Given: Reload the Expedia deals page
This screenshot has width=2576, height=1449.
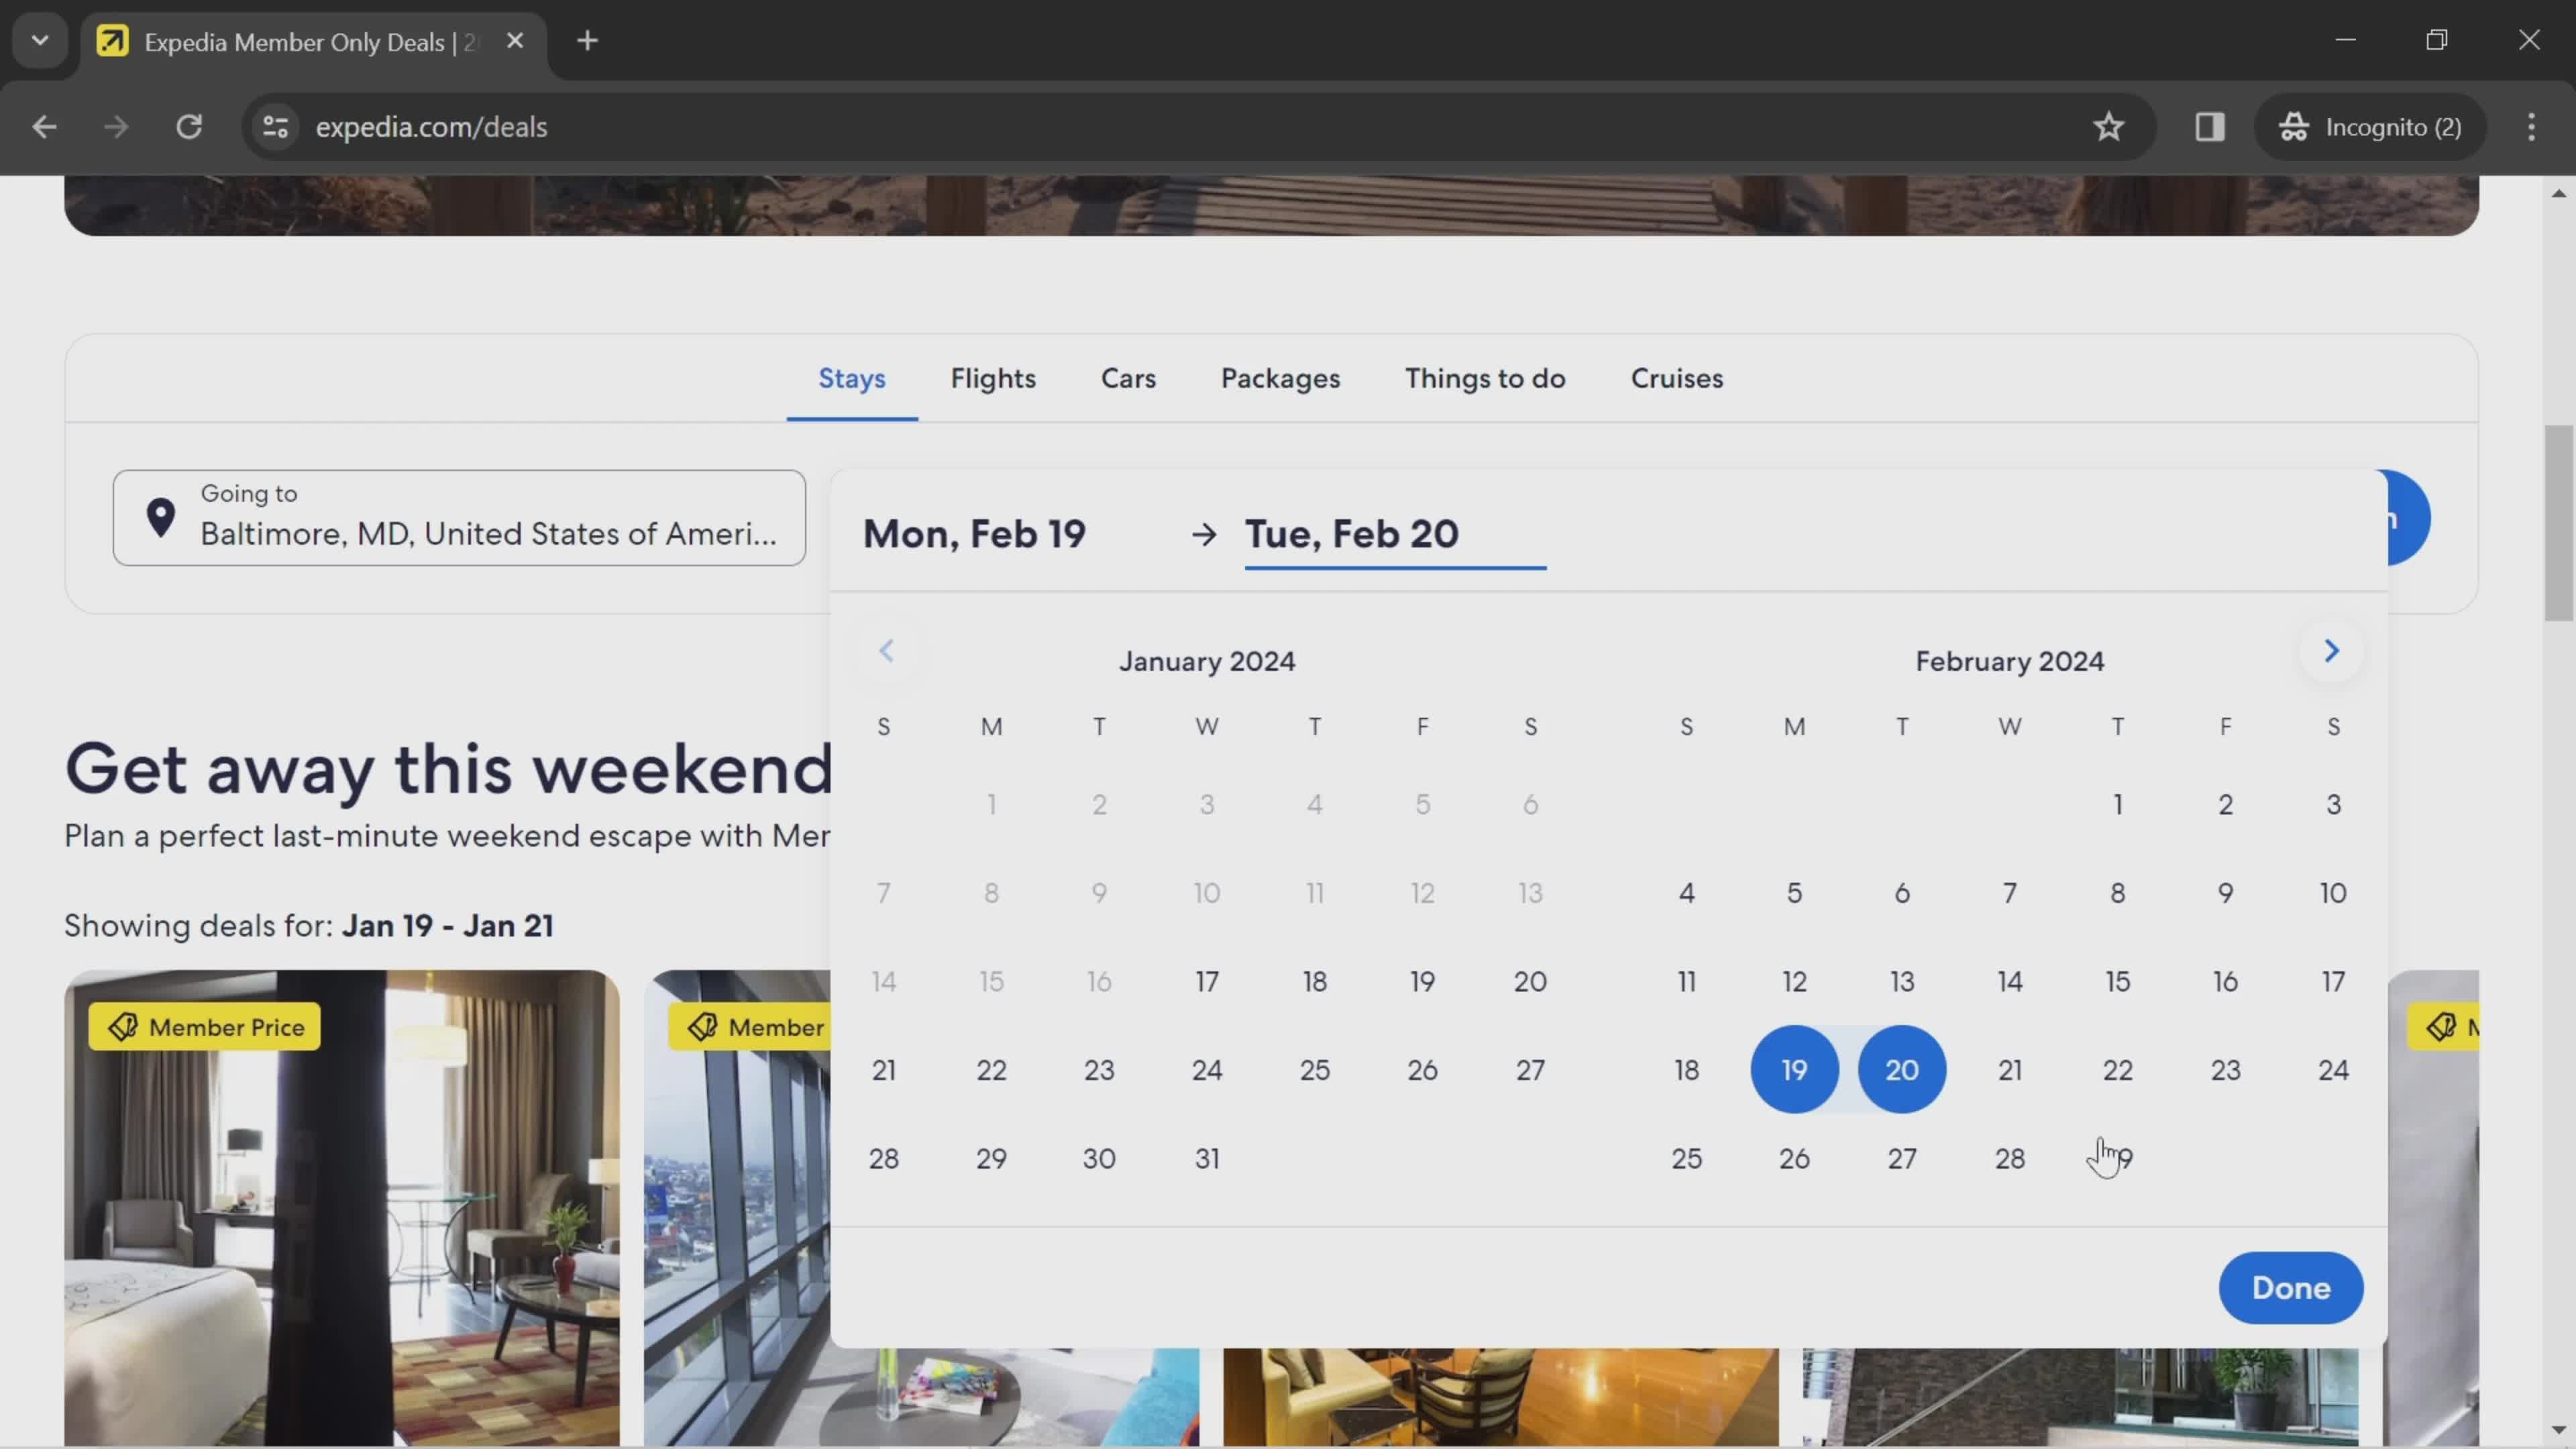Looking at the screenshot, I should pos(189,127).
